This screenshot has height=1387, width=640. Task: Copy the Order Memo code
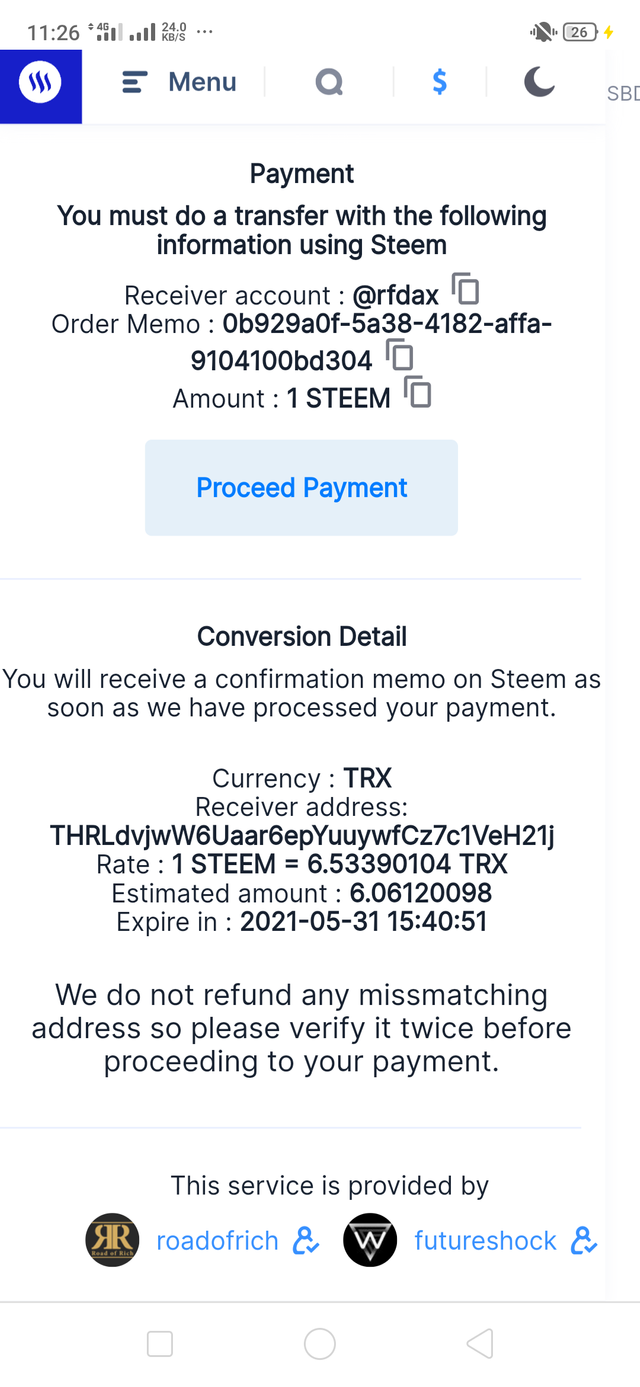399,354
